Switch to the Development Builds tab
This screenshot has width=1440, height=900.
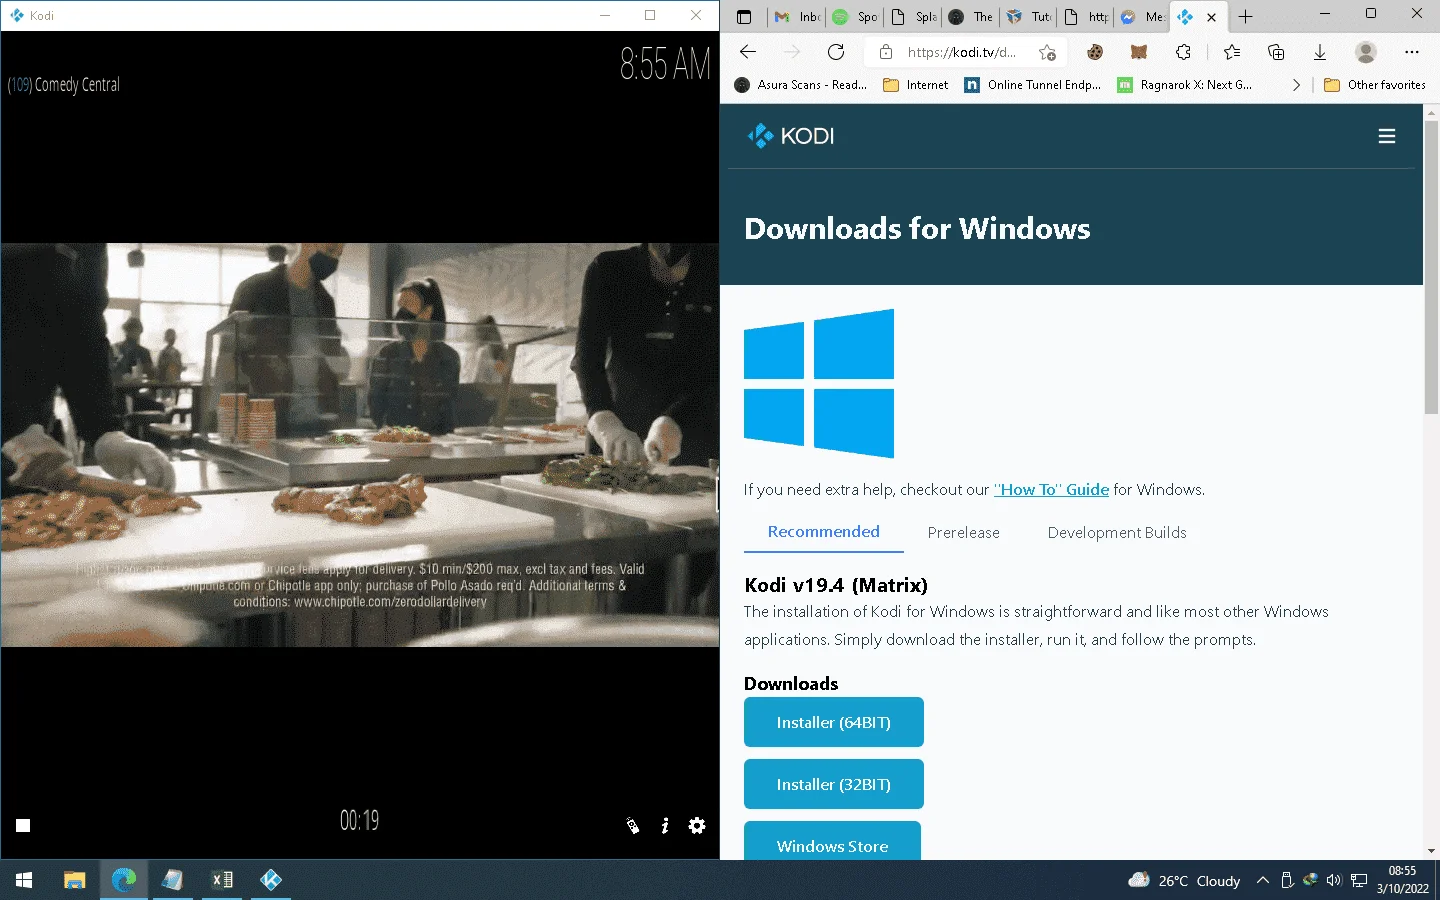tap(1117, 532)
